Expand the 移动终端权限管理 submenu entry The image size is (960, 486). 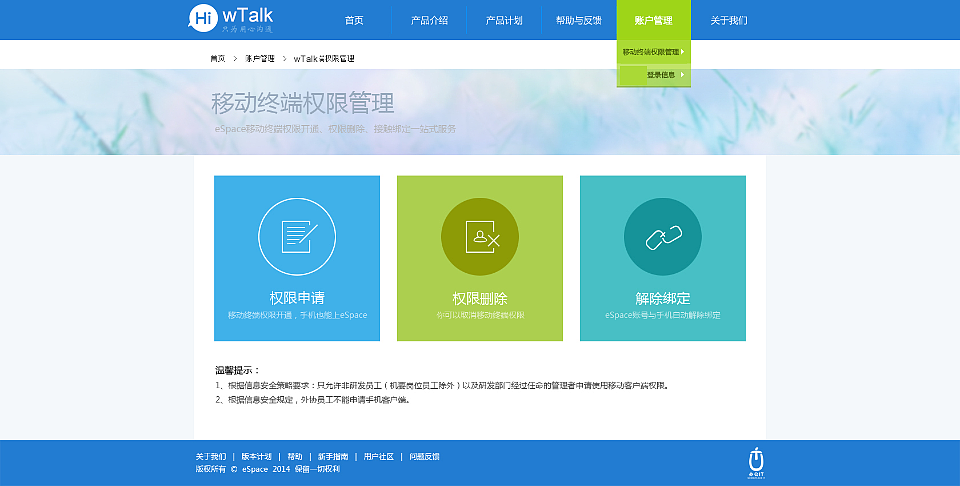[653, 52]
